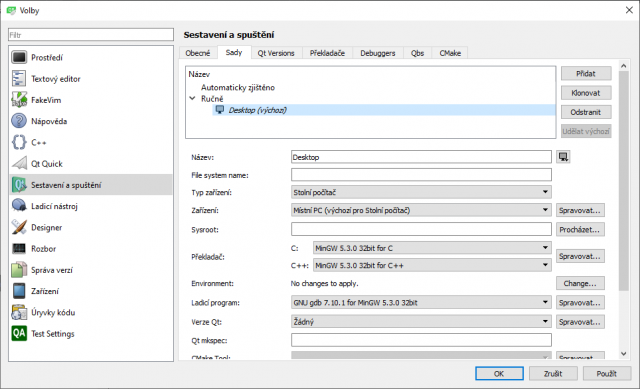Screen dimensions: 640x389
Task: Select the Správa verzí icon
Action: [x=19, y=270]
